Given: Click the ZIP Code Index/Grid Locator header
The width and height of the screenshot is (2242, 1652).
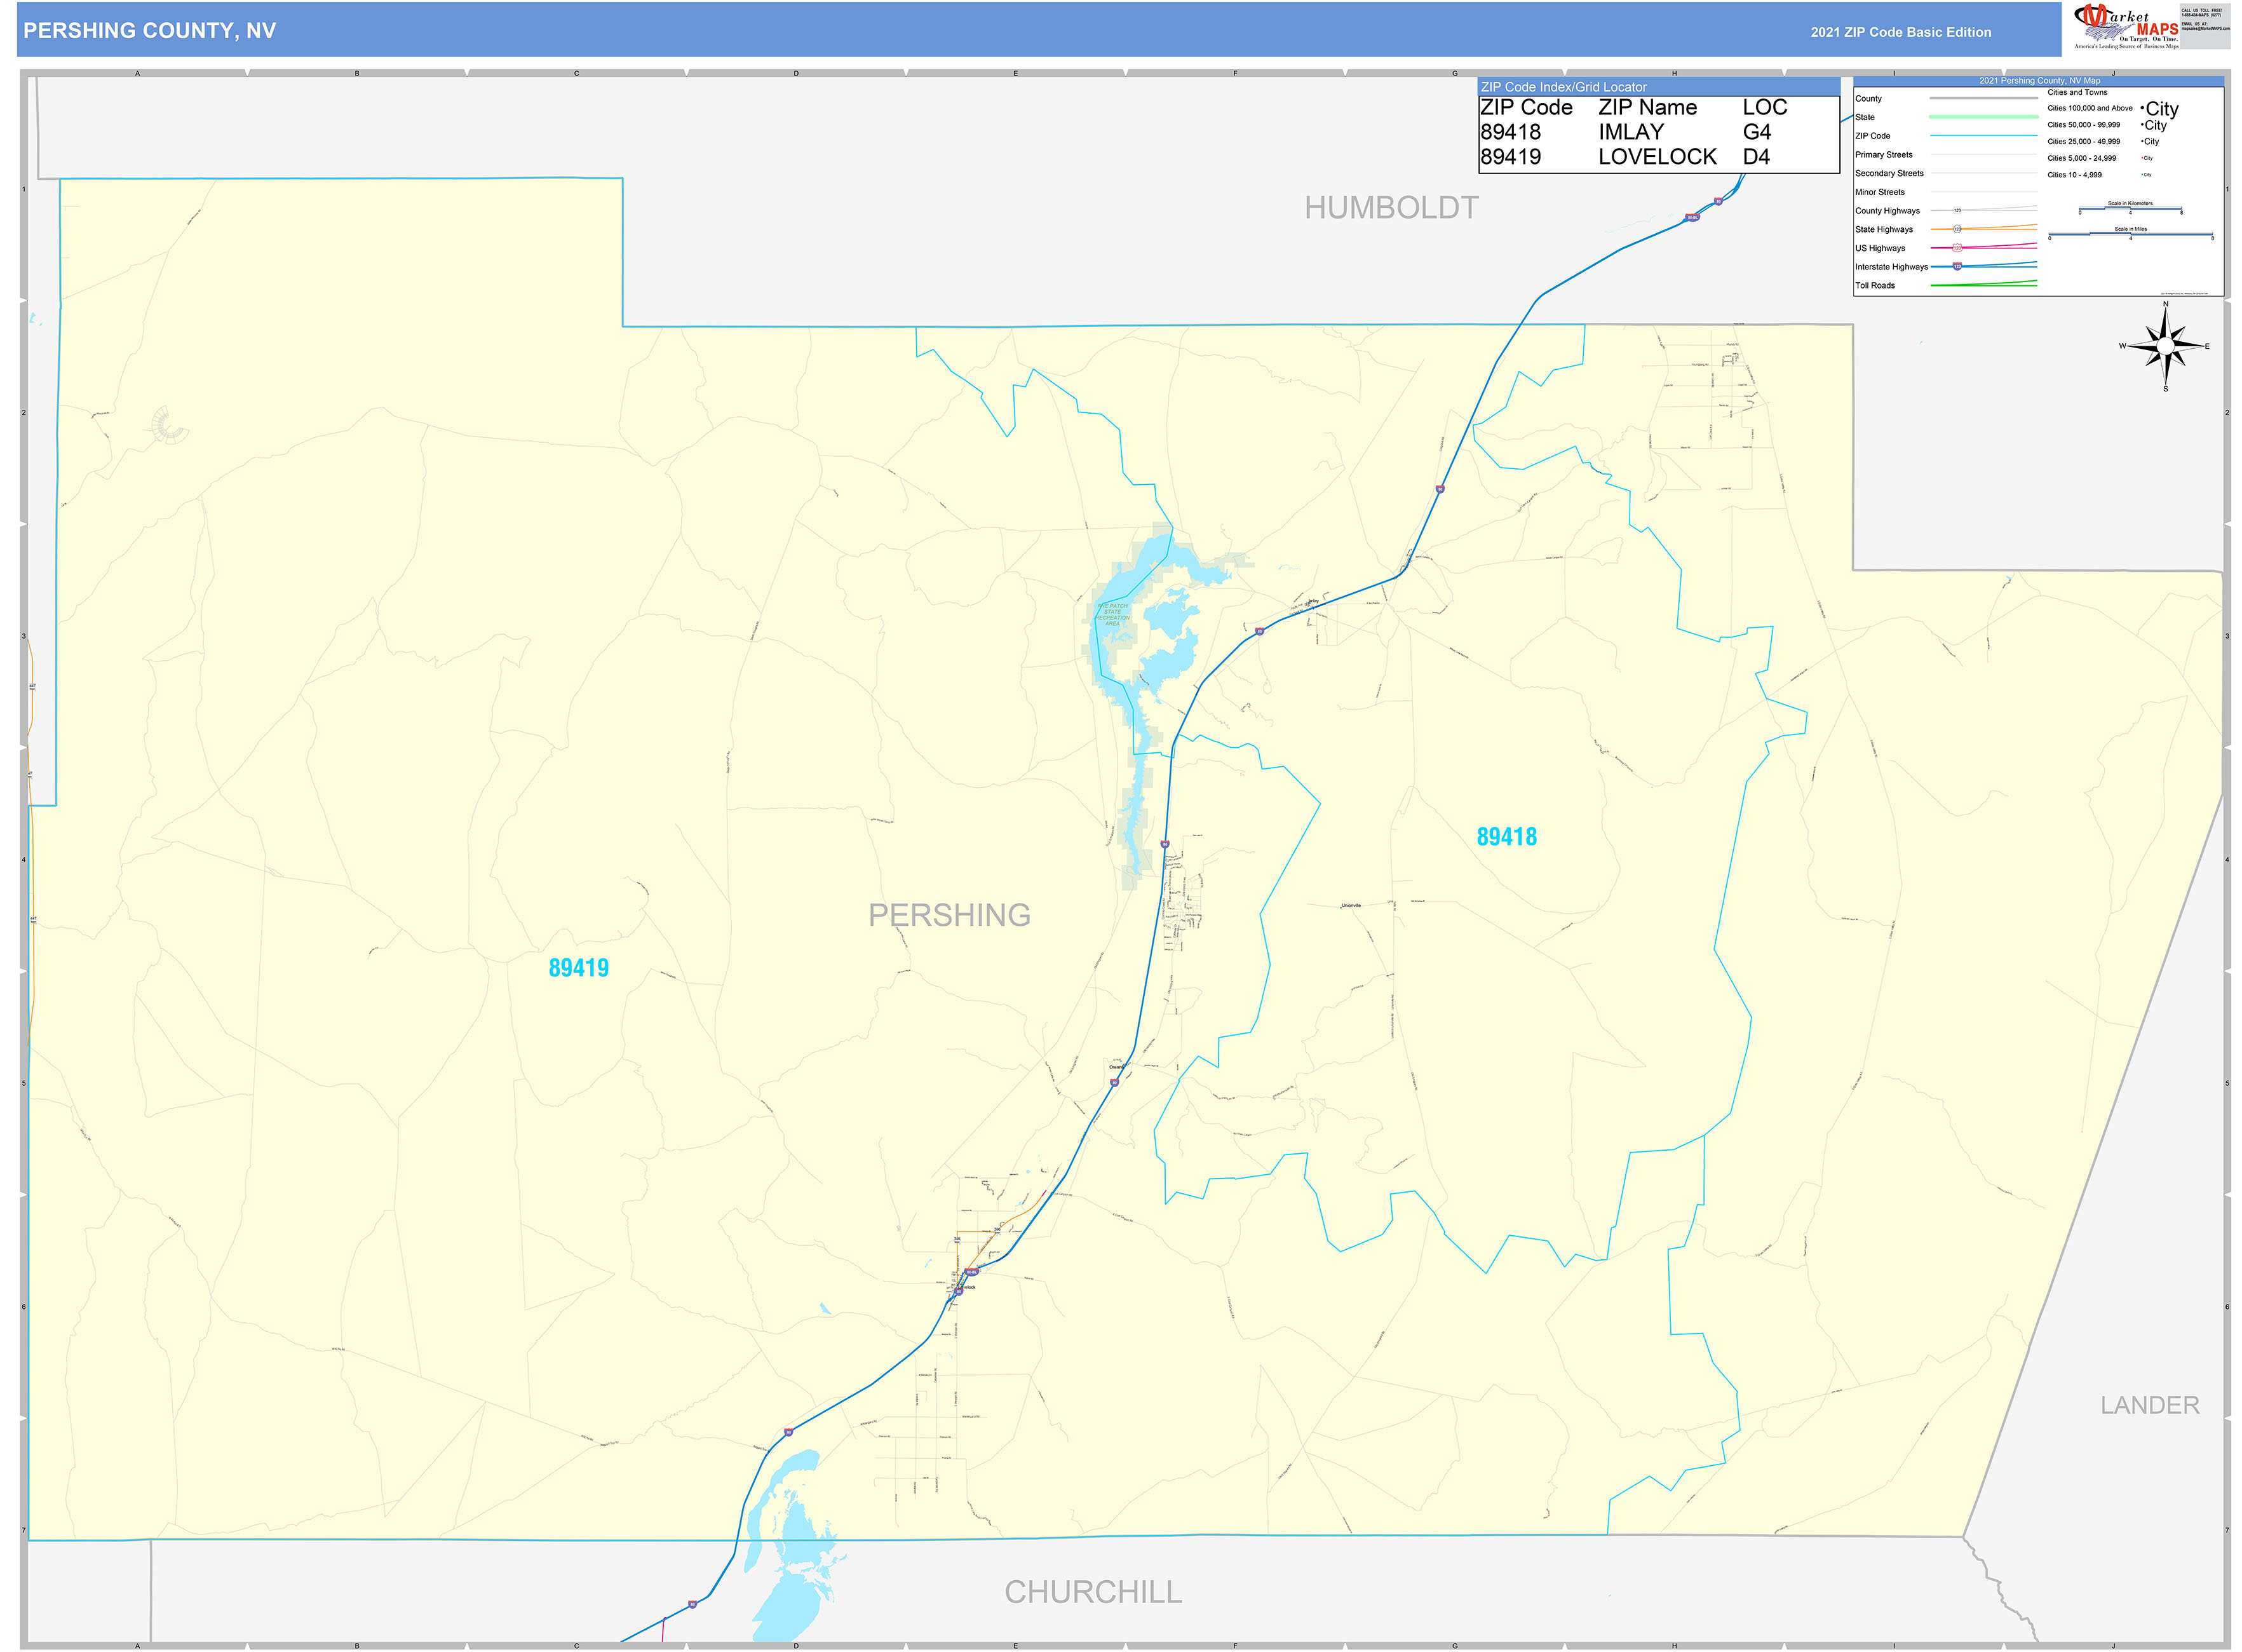Looking at the screenshot, I should [1563, 87].
